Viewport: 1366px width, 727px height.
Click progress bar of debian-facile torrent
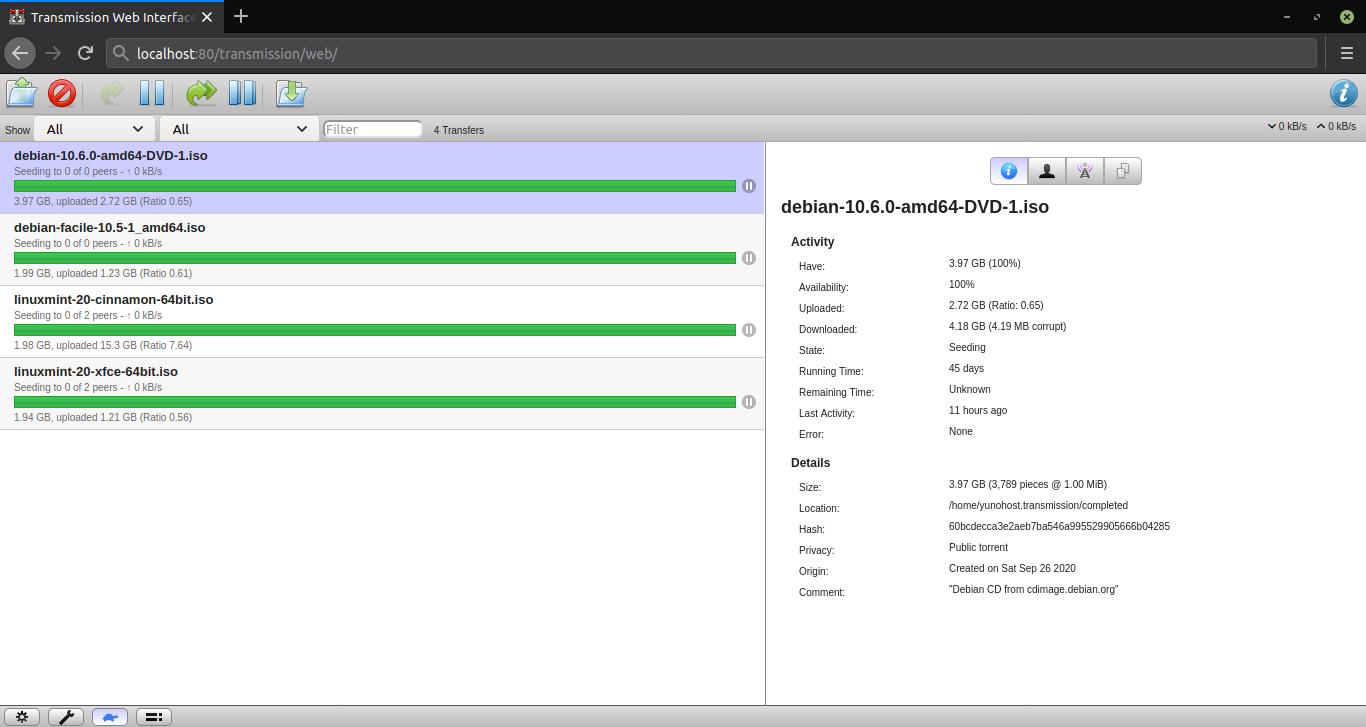pos(375,258)
